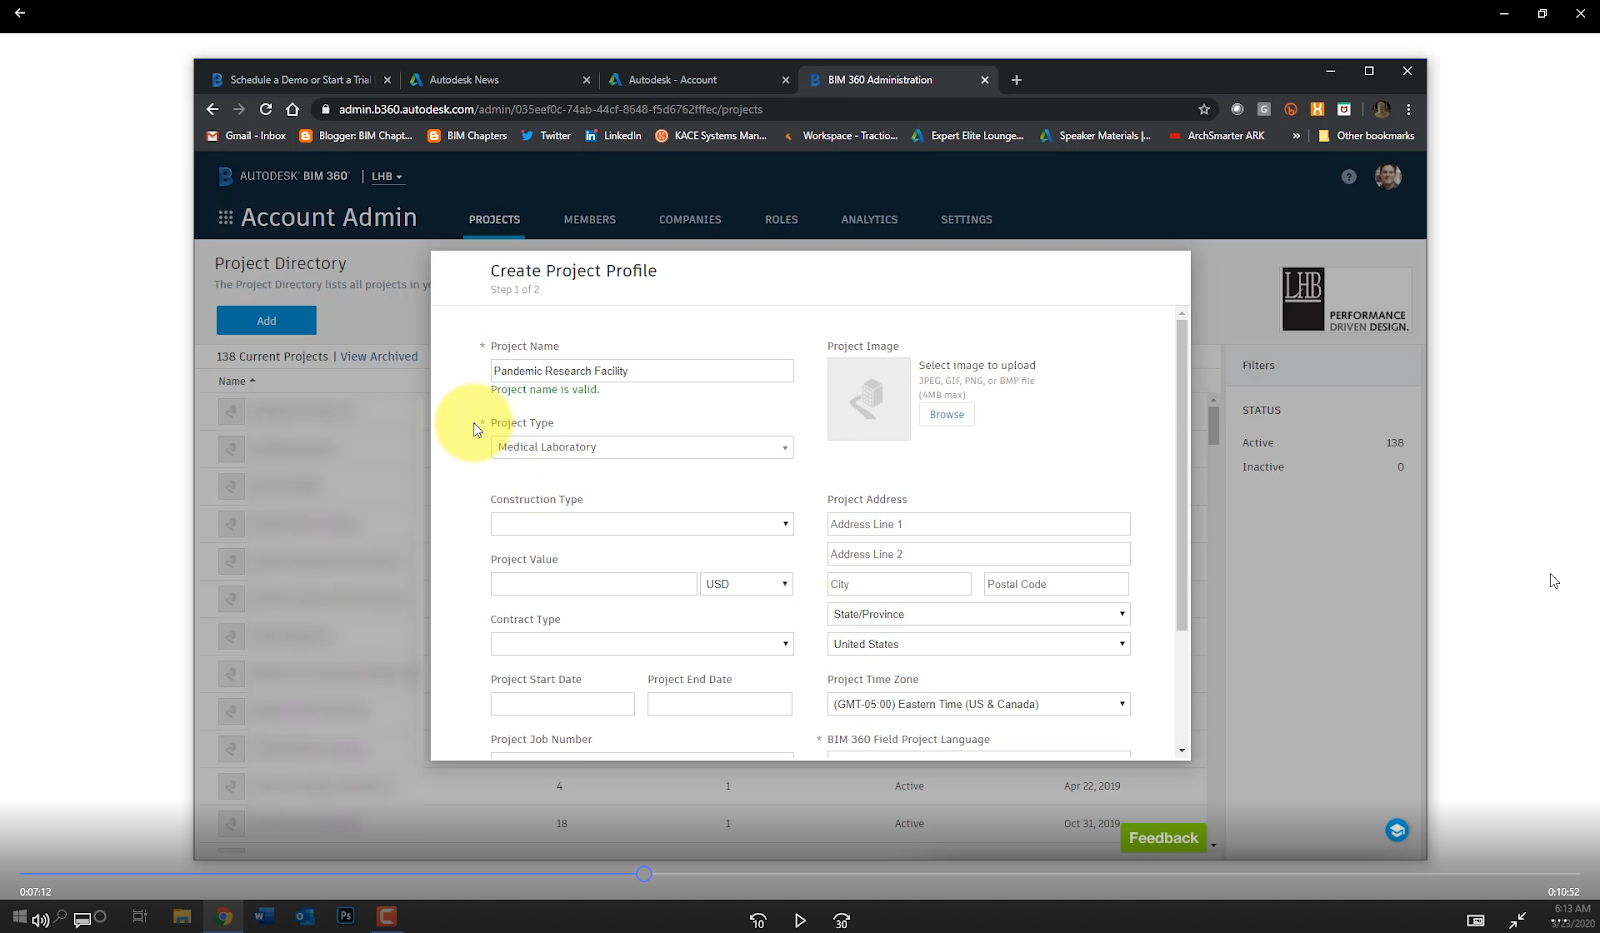The image size is (1600, 933).
Task: Open the green Feedback button
Action: coord(1163,838)
